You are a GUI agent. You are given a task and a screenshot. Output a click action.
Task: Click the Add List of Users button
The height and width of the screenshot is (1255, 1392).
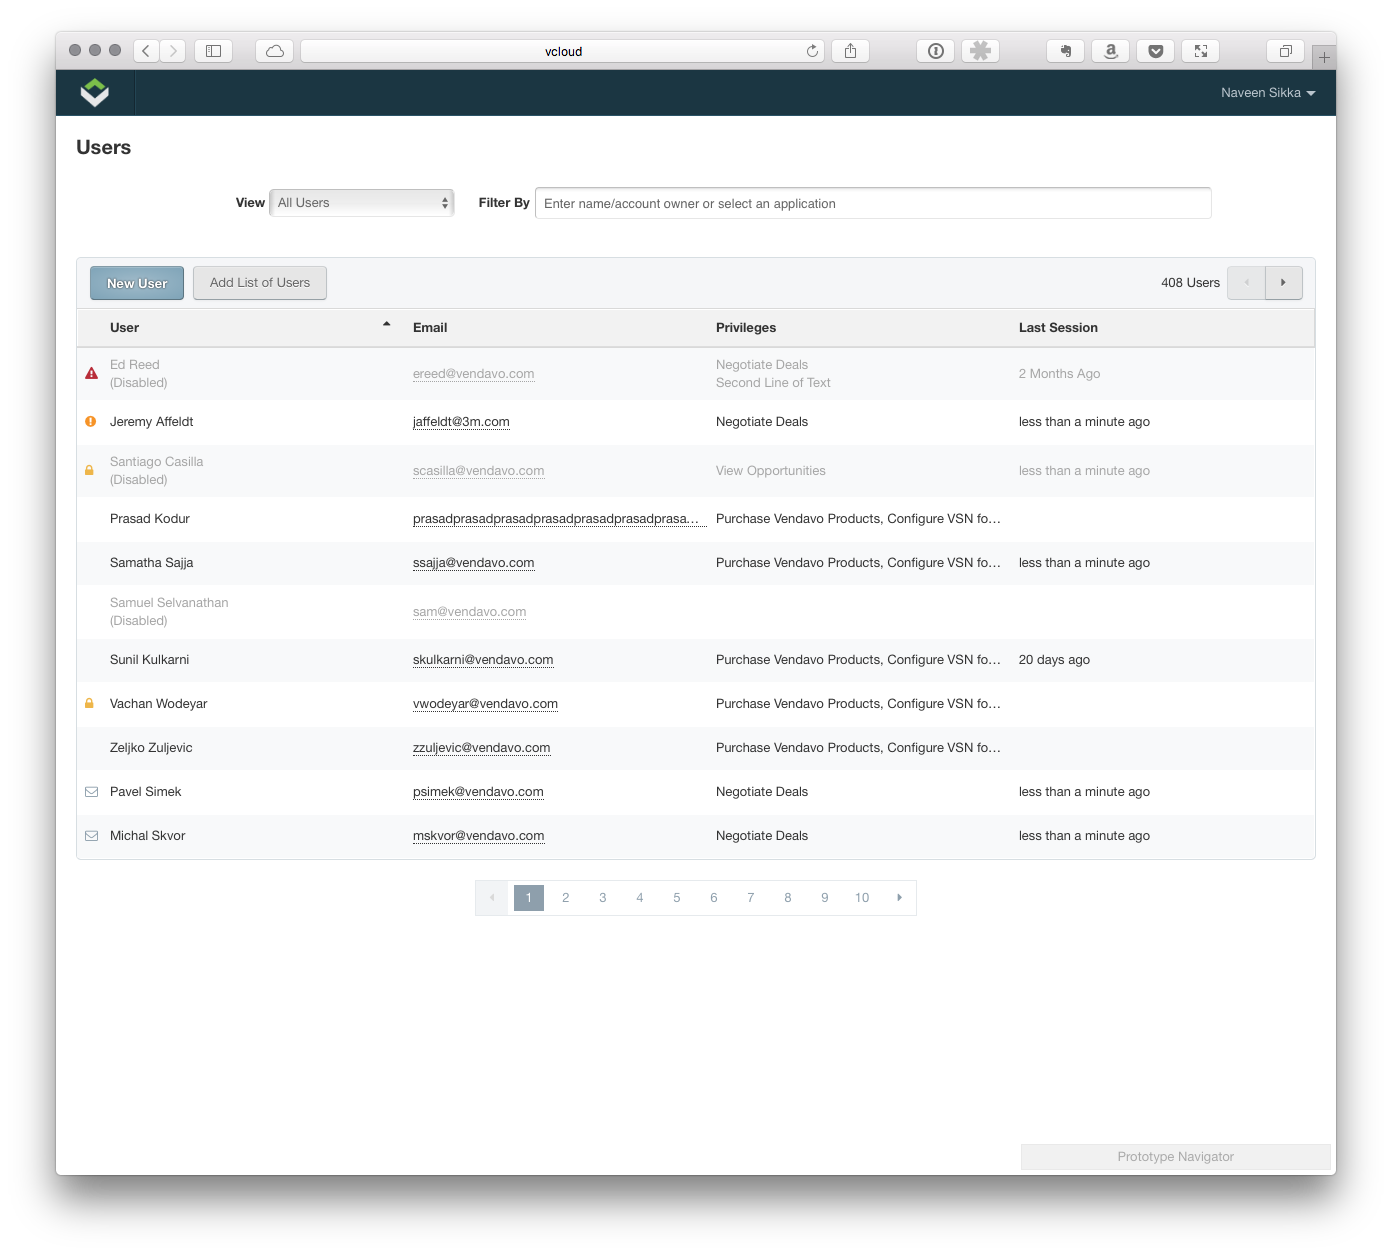[x=260, y=283]
